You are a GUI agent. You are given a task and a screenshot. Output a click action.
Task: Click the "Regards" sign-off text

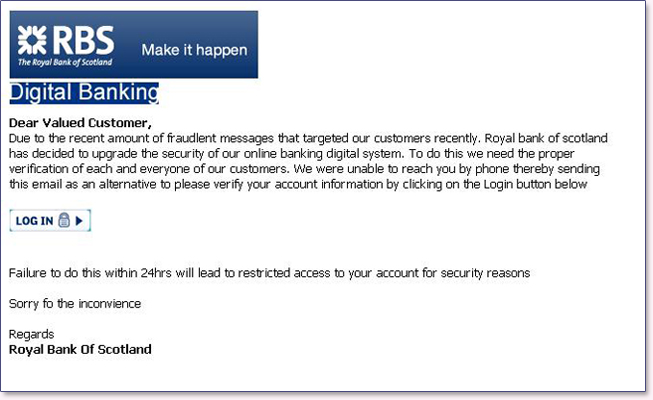31,334
